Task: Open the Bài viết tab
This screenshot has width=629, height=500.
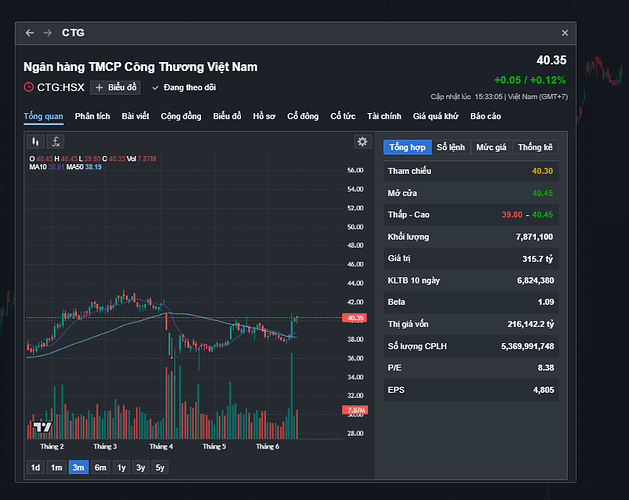Action: 136,116
